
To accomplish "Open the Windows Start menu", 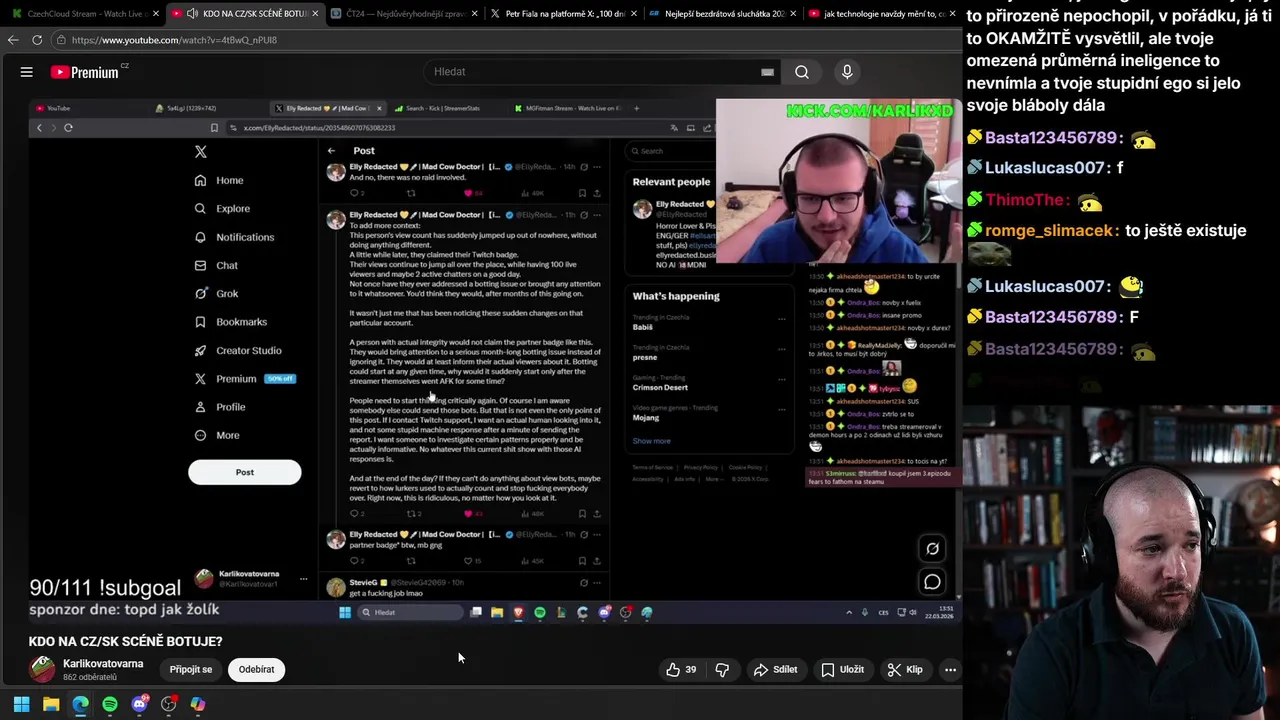I will click(21, 704).
